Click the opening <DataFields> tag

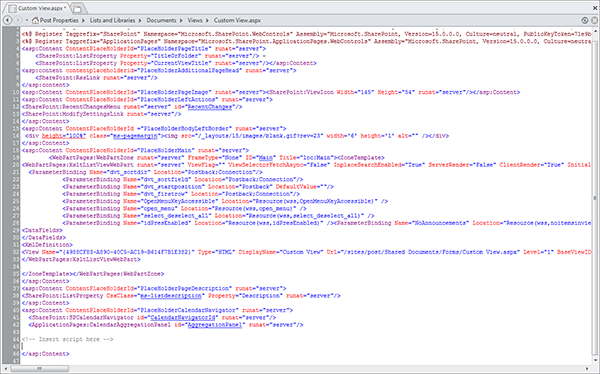42,230
